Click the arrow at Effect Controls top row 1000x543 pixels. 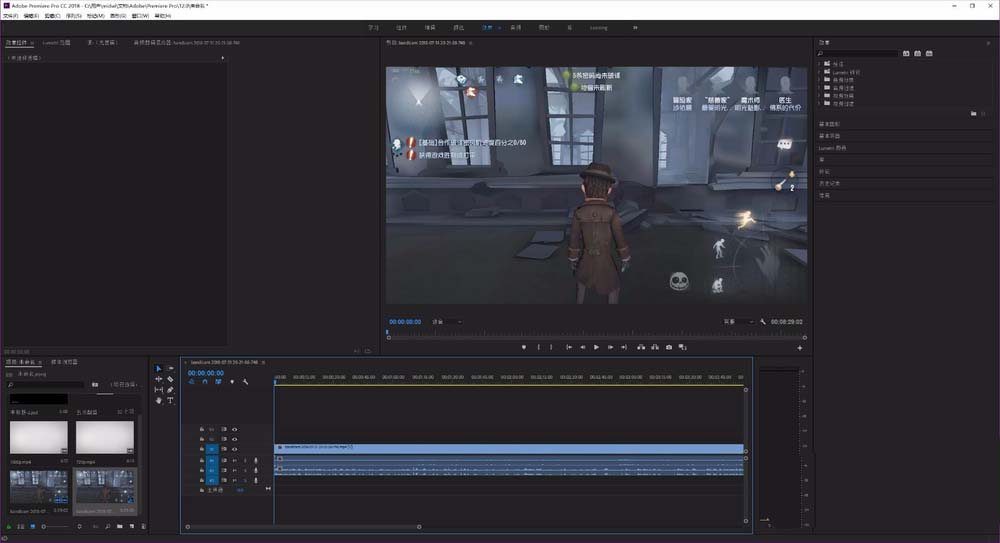pyautogui.click(x=223, y=58)
